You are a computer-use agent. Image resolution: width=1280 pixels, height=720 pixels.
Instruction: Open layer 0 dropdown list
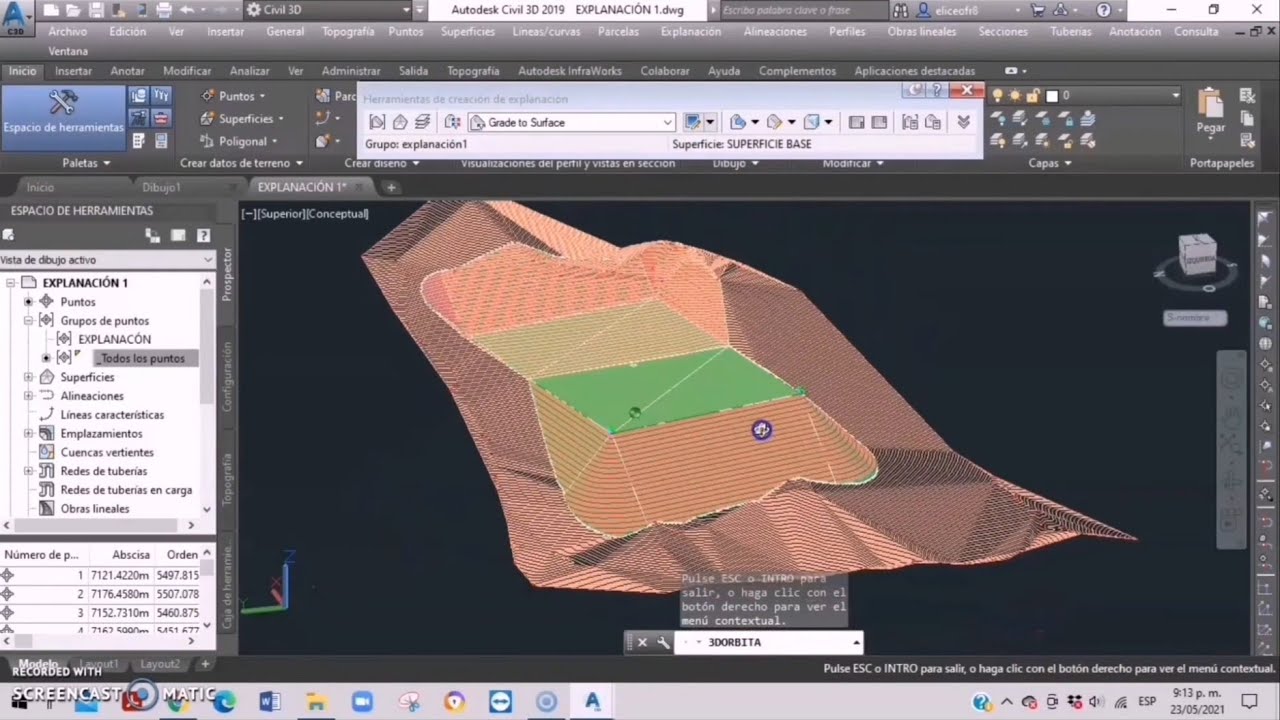[x=1175, y=95]
